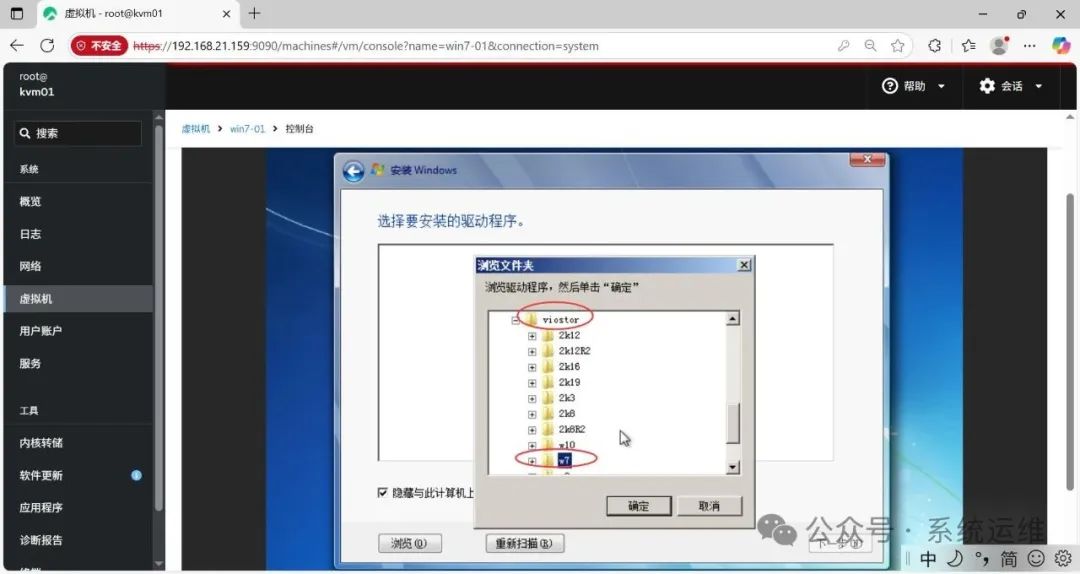Expand the 2k12R2 folder node
The image size is (1080, 574).
pyautogui.click(x=532, y=351)
